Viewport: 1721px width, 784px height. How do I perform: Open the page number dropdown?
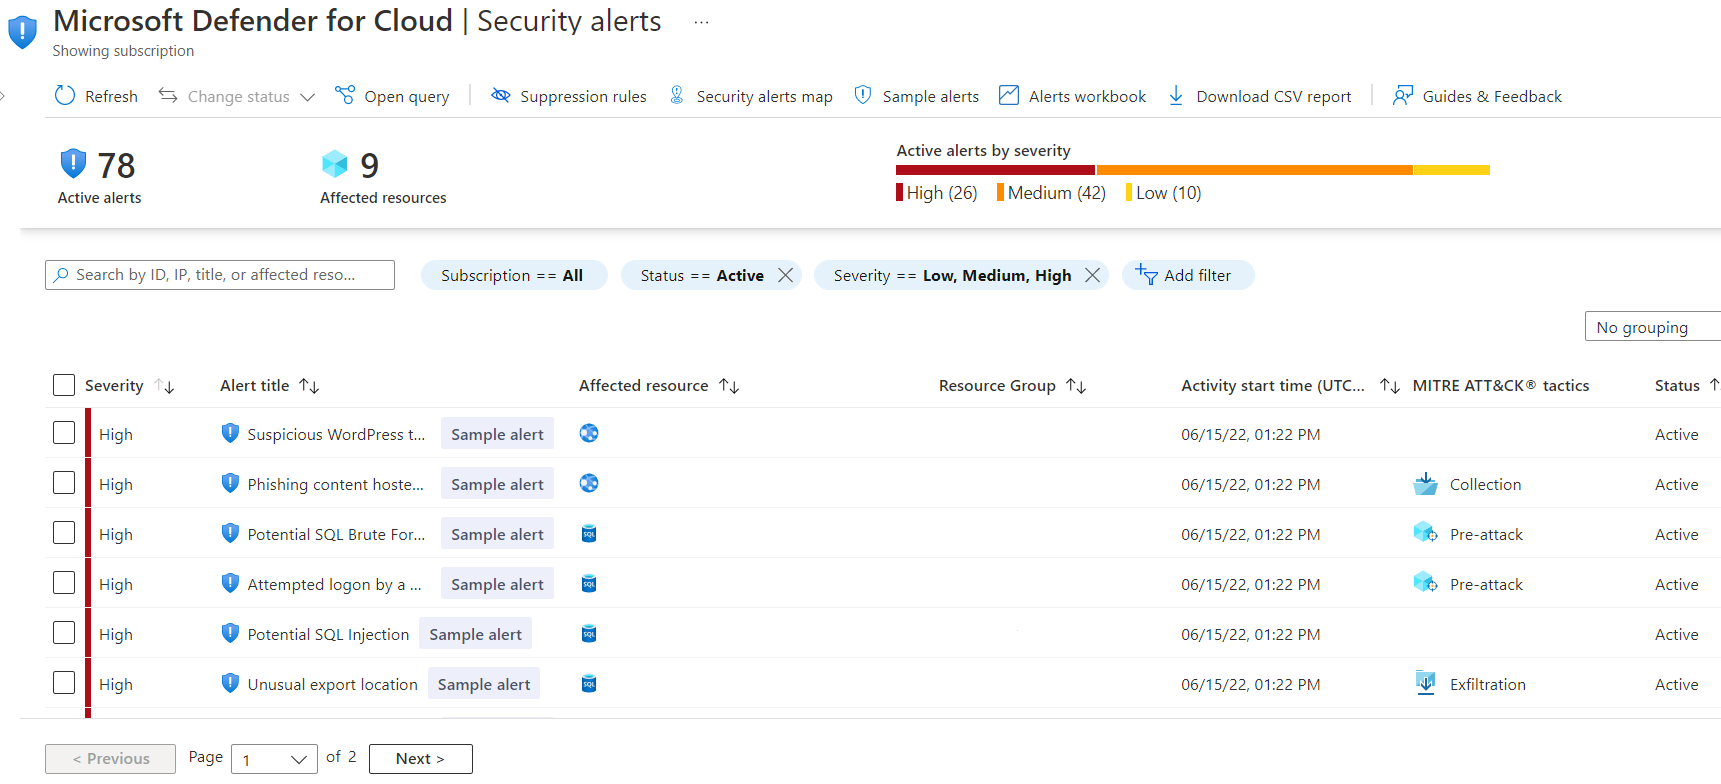click(274, 759)
